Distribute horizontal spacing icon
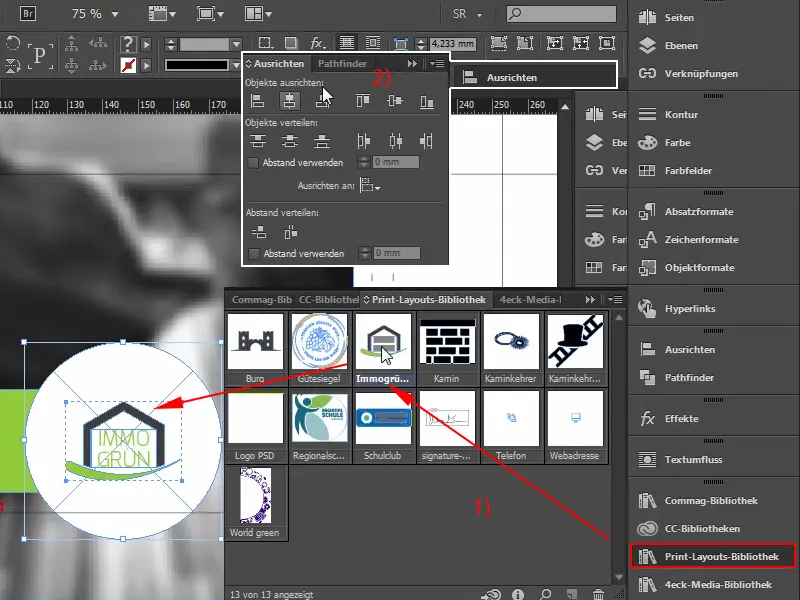This screenshot has width=800, height=600. coord(291,233)
